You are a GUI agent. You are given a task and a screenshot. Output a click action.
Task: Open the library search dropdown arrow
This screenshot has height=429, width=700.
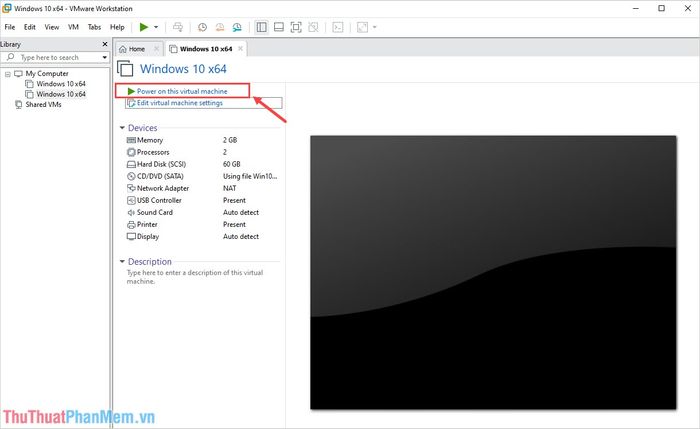(104, 58)
